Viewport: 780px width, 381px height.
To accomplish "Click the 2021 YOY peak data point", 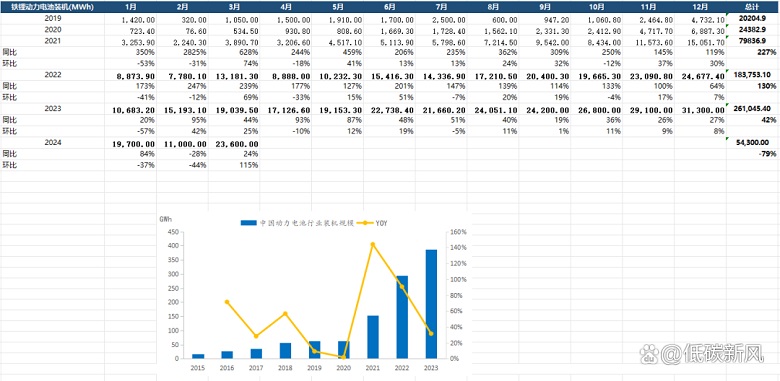I will click(x=373, y=244).
